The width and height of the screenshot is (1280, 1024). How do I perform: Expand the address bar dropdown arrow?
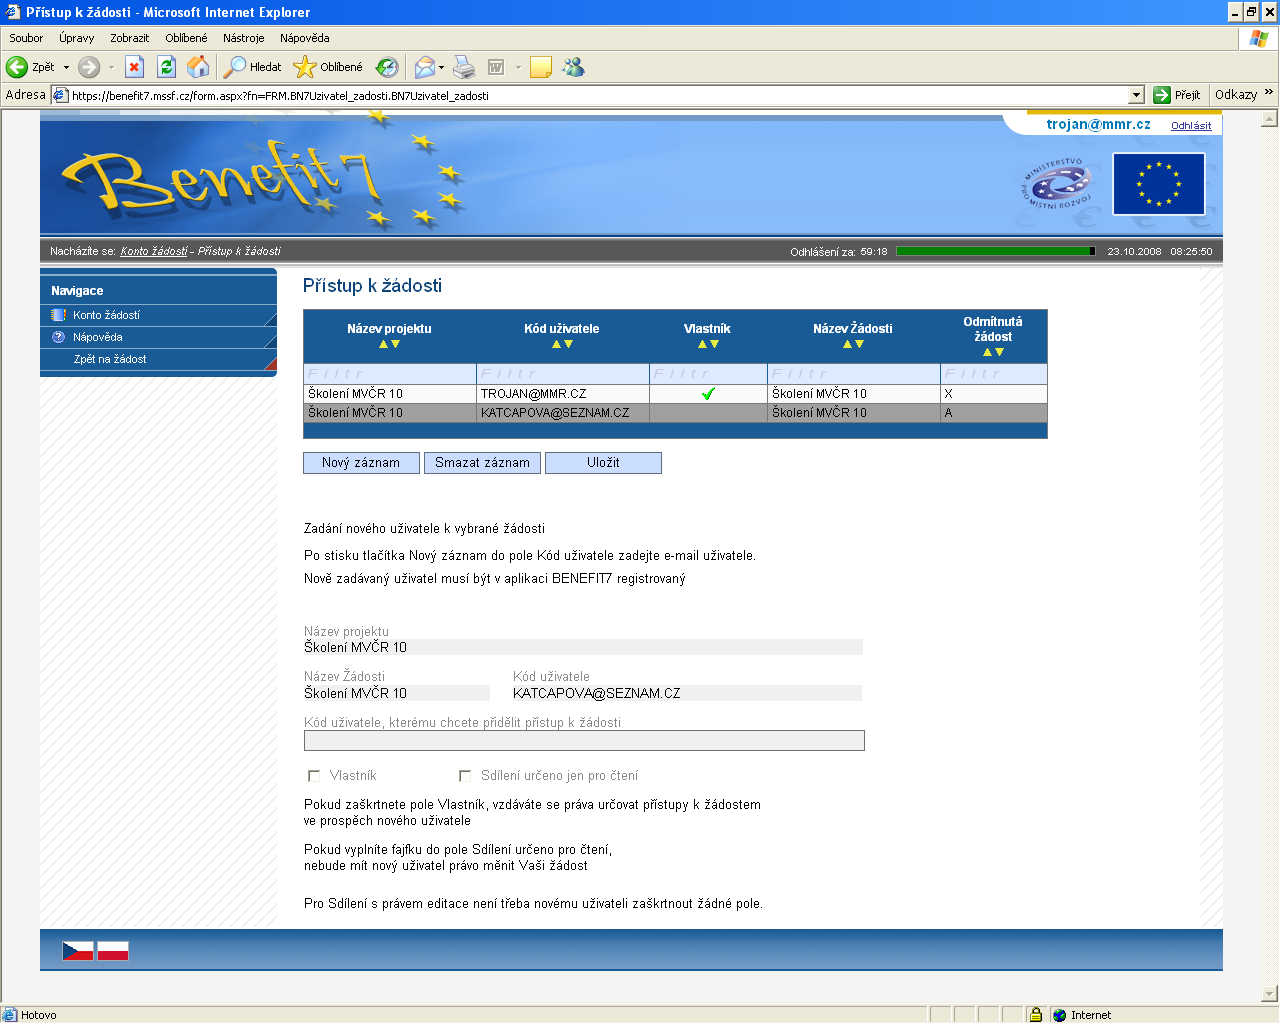pos(1136,95)
